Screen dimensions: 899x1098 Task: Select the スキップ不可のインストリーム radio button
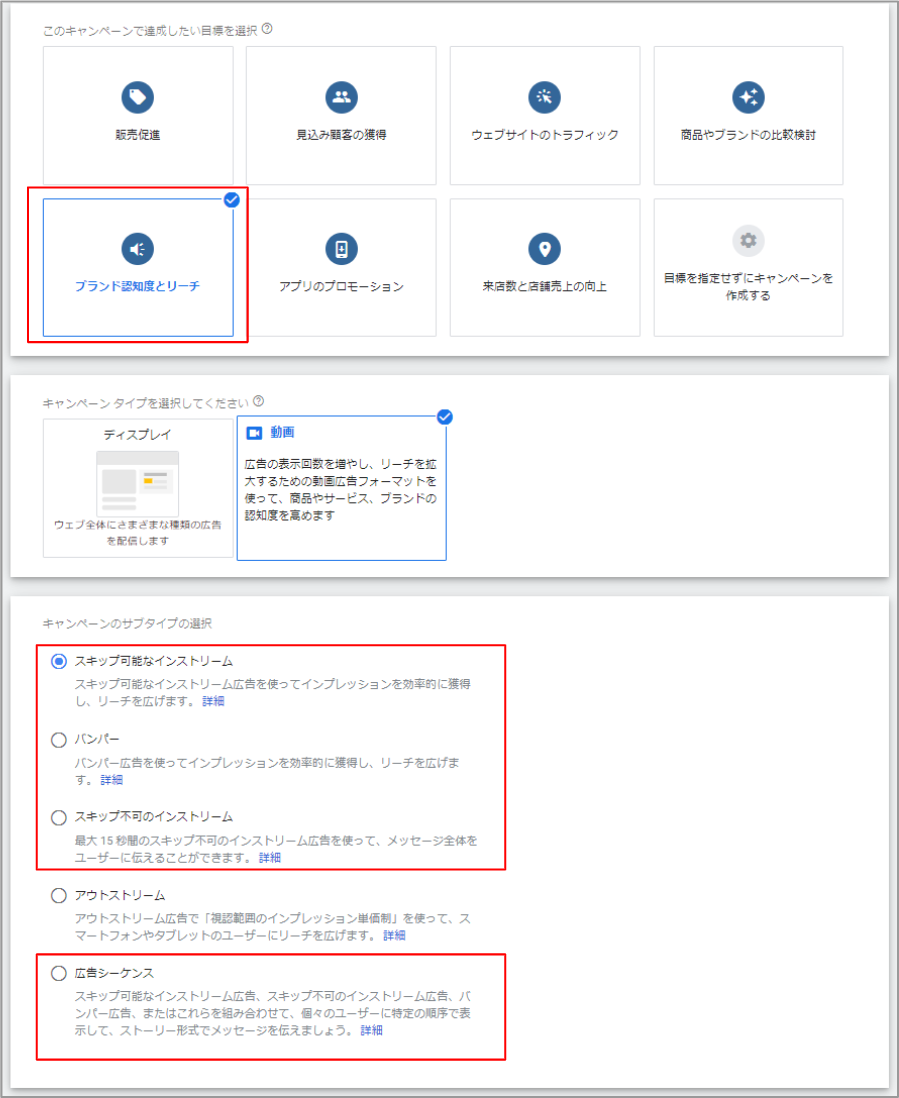click(59, 818)
